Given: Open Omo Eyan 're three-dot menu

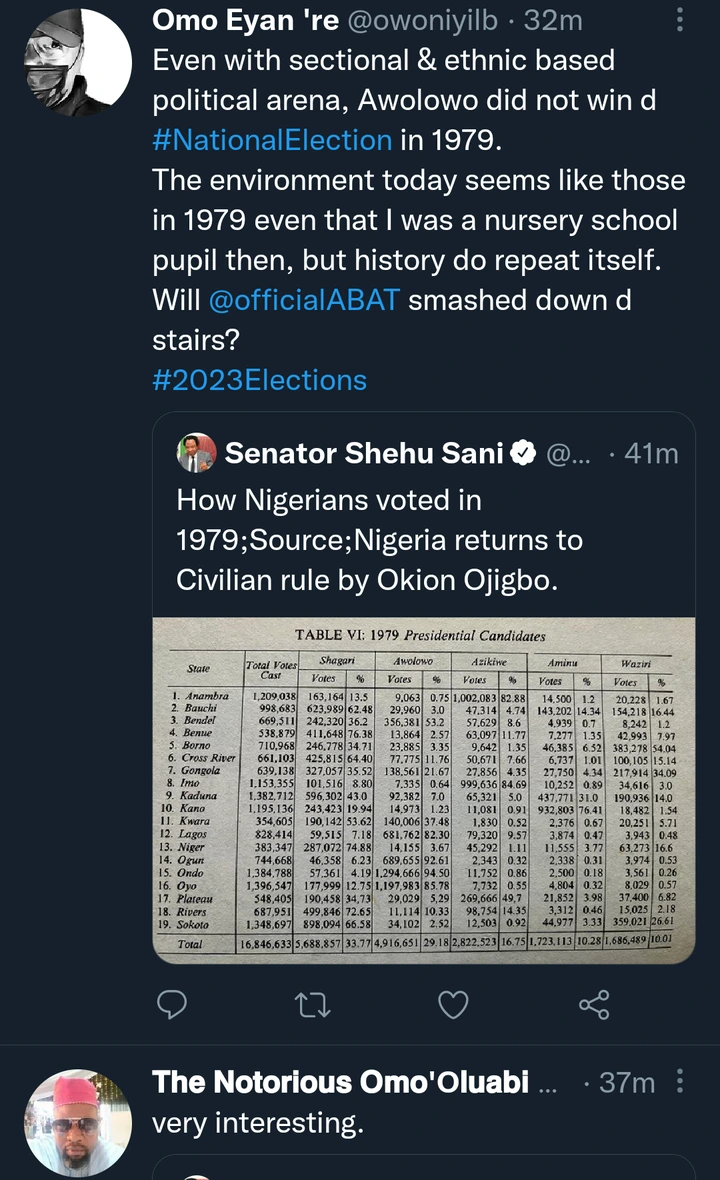Looking at the screenshot, I should point(681,19).
